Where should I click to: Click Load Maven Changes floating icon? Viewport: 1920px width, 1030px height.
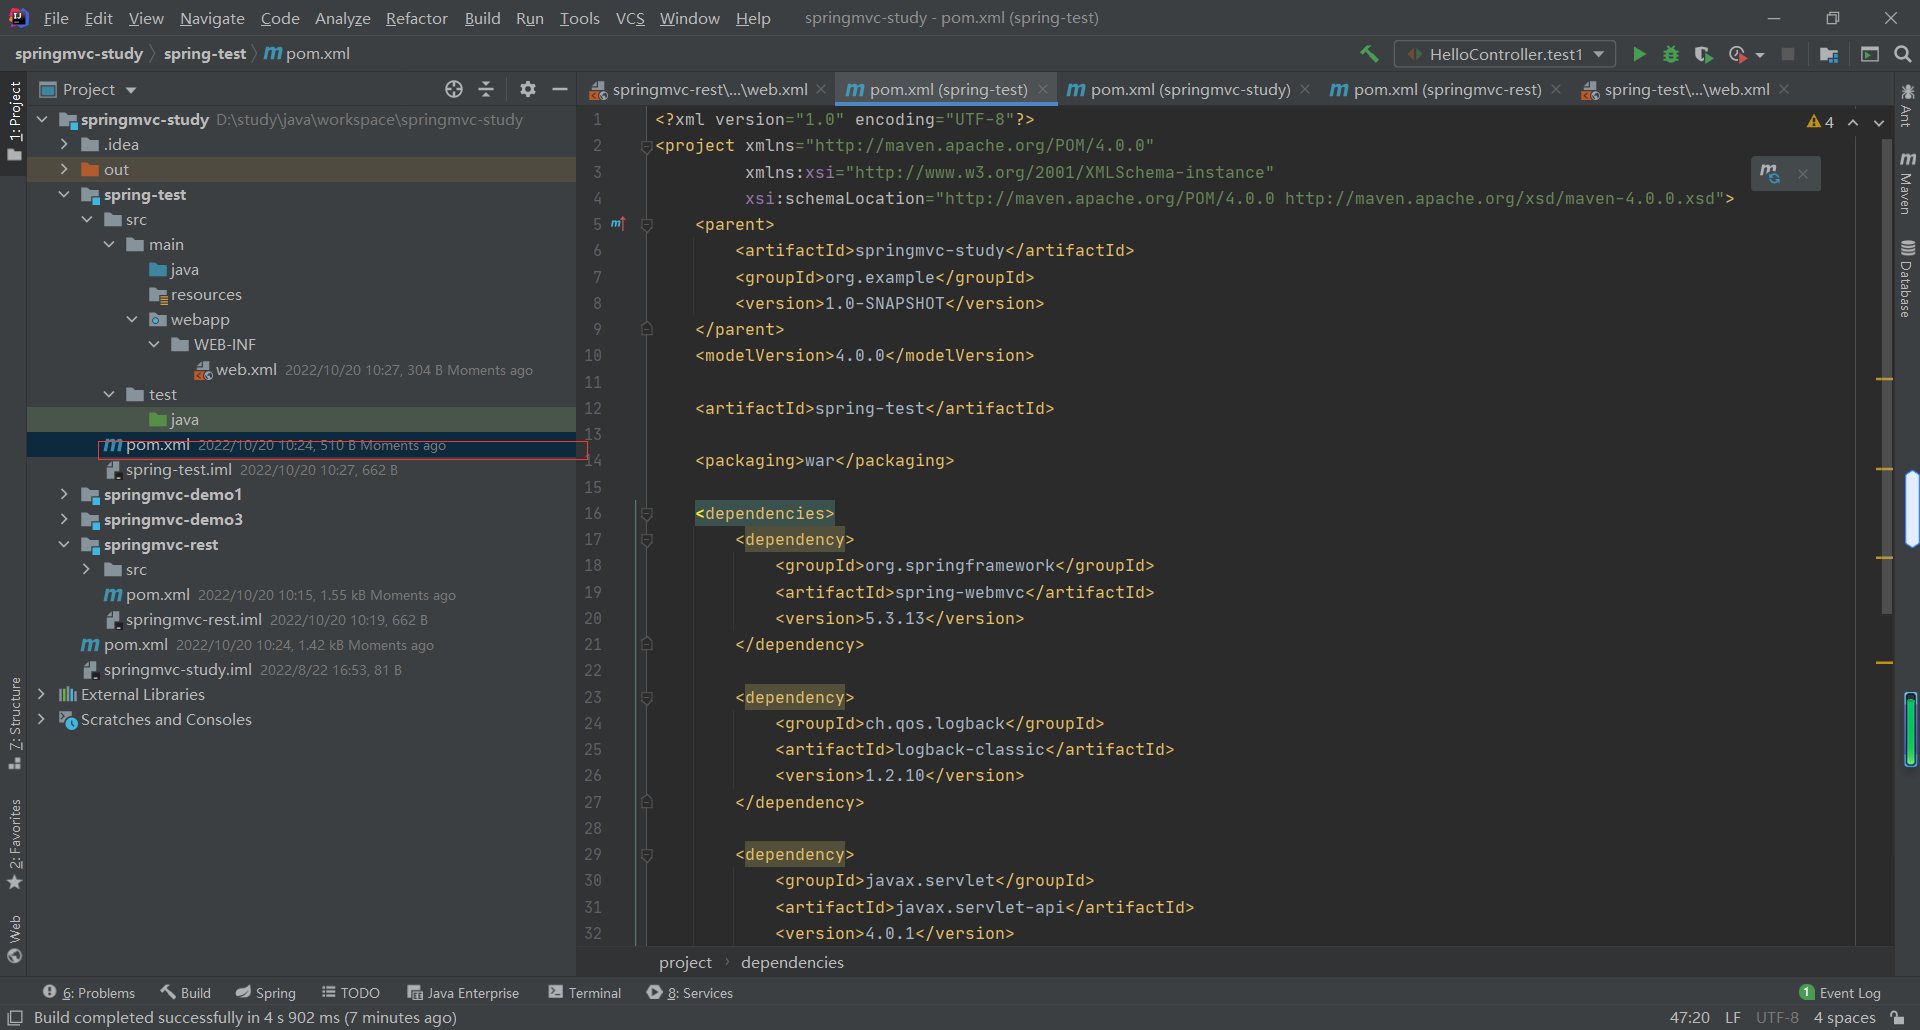[1770, 174]
